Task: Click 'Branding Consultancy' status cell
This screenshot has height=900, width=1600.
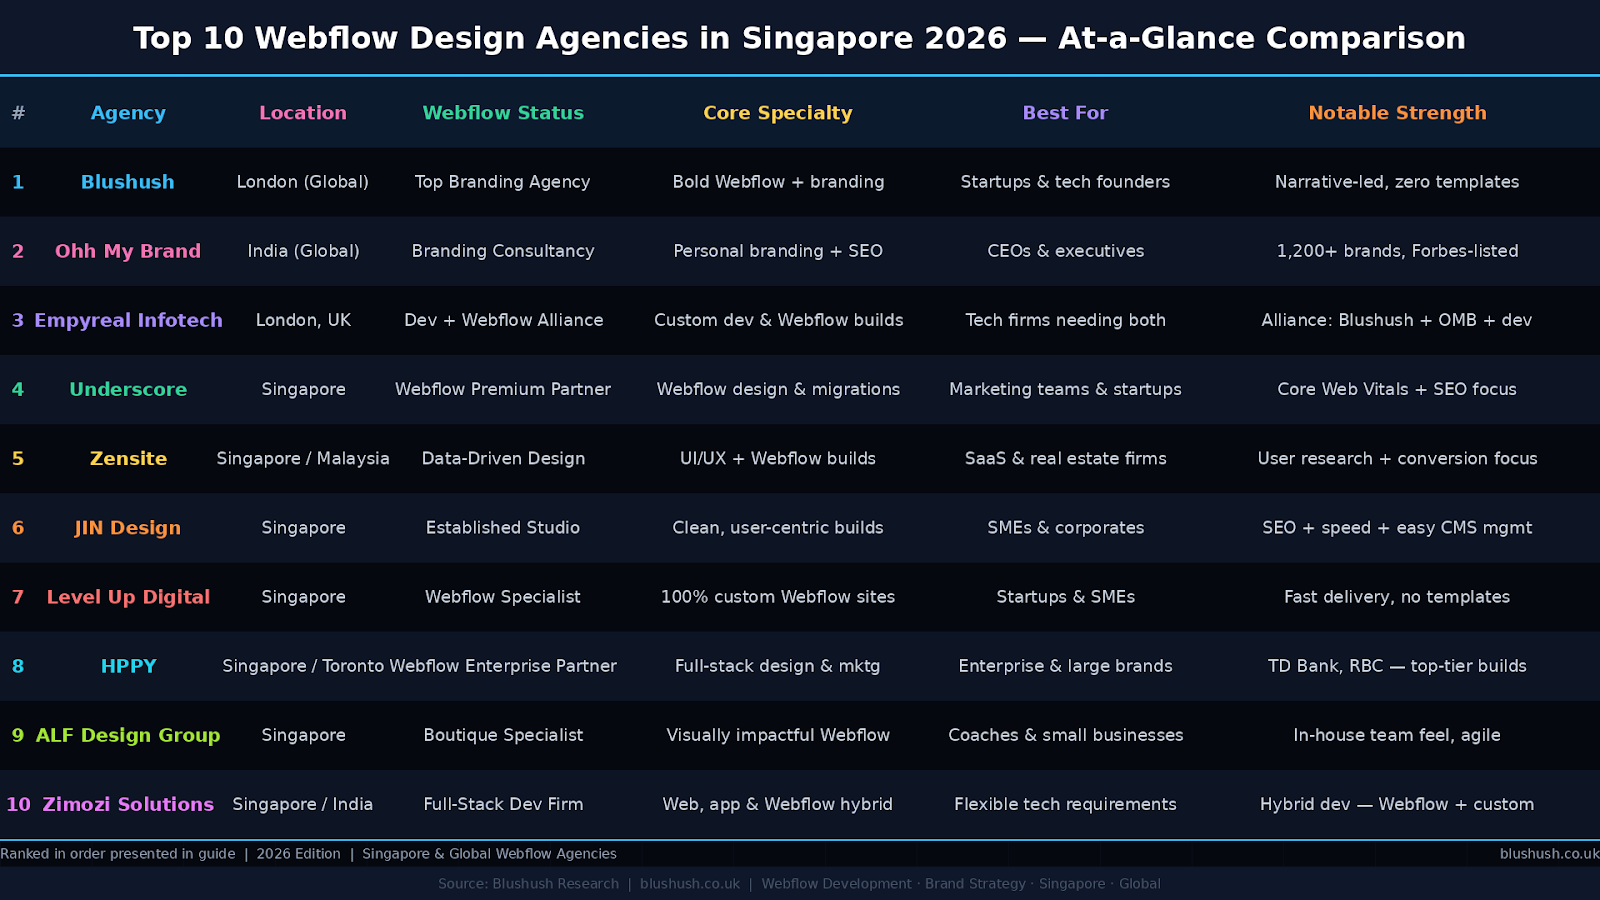Action: click(503, 251)
